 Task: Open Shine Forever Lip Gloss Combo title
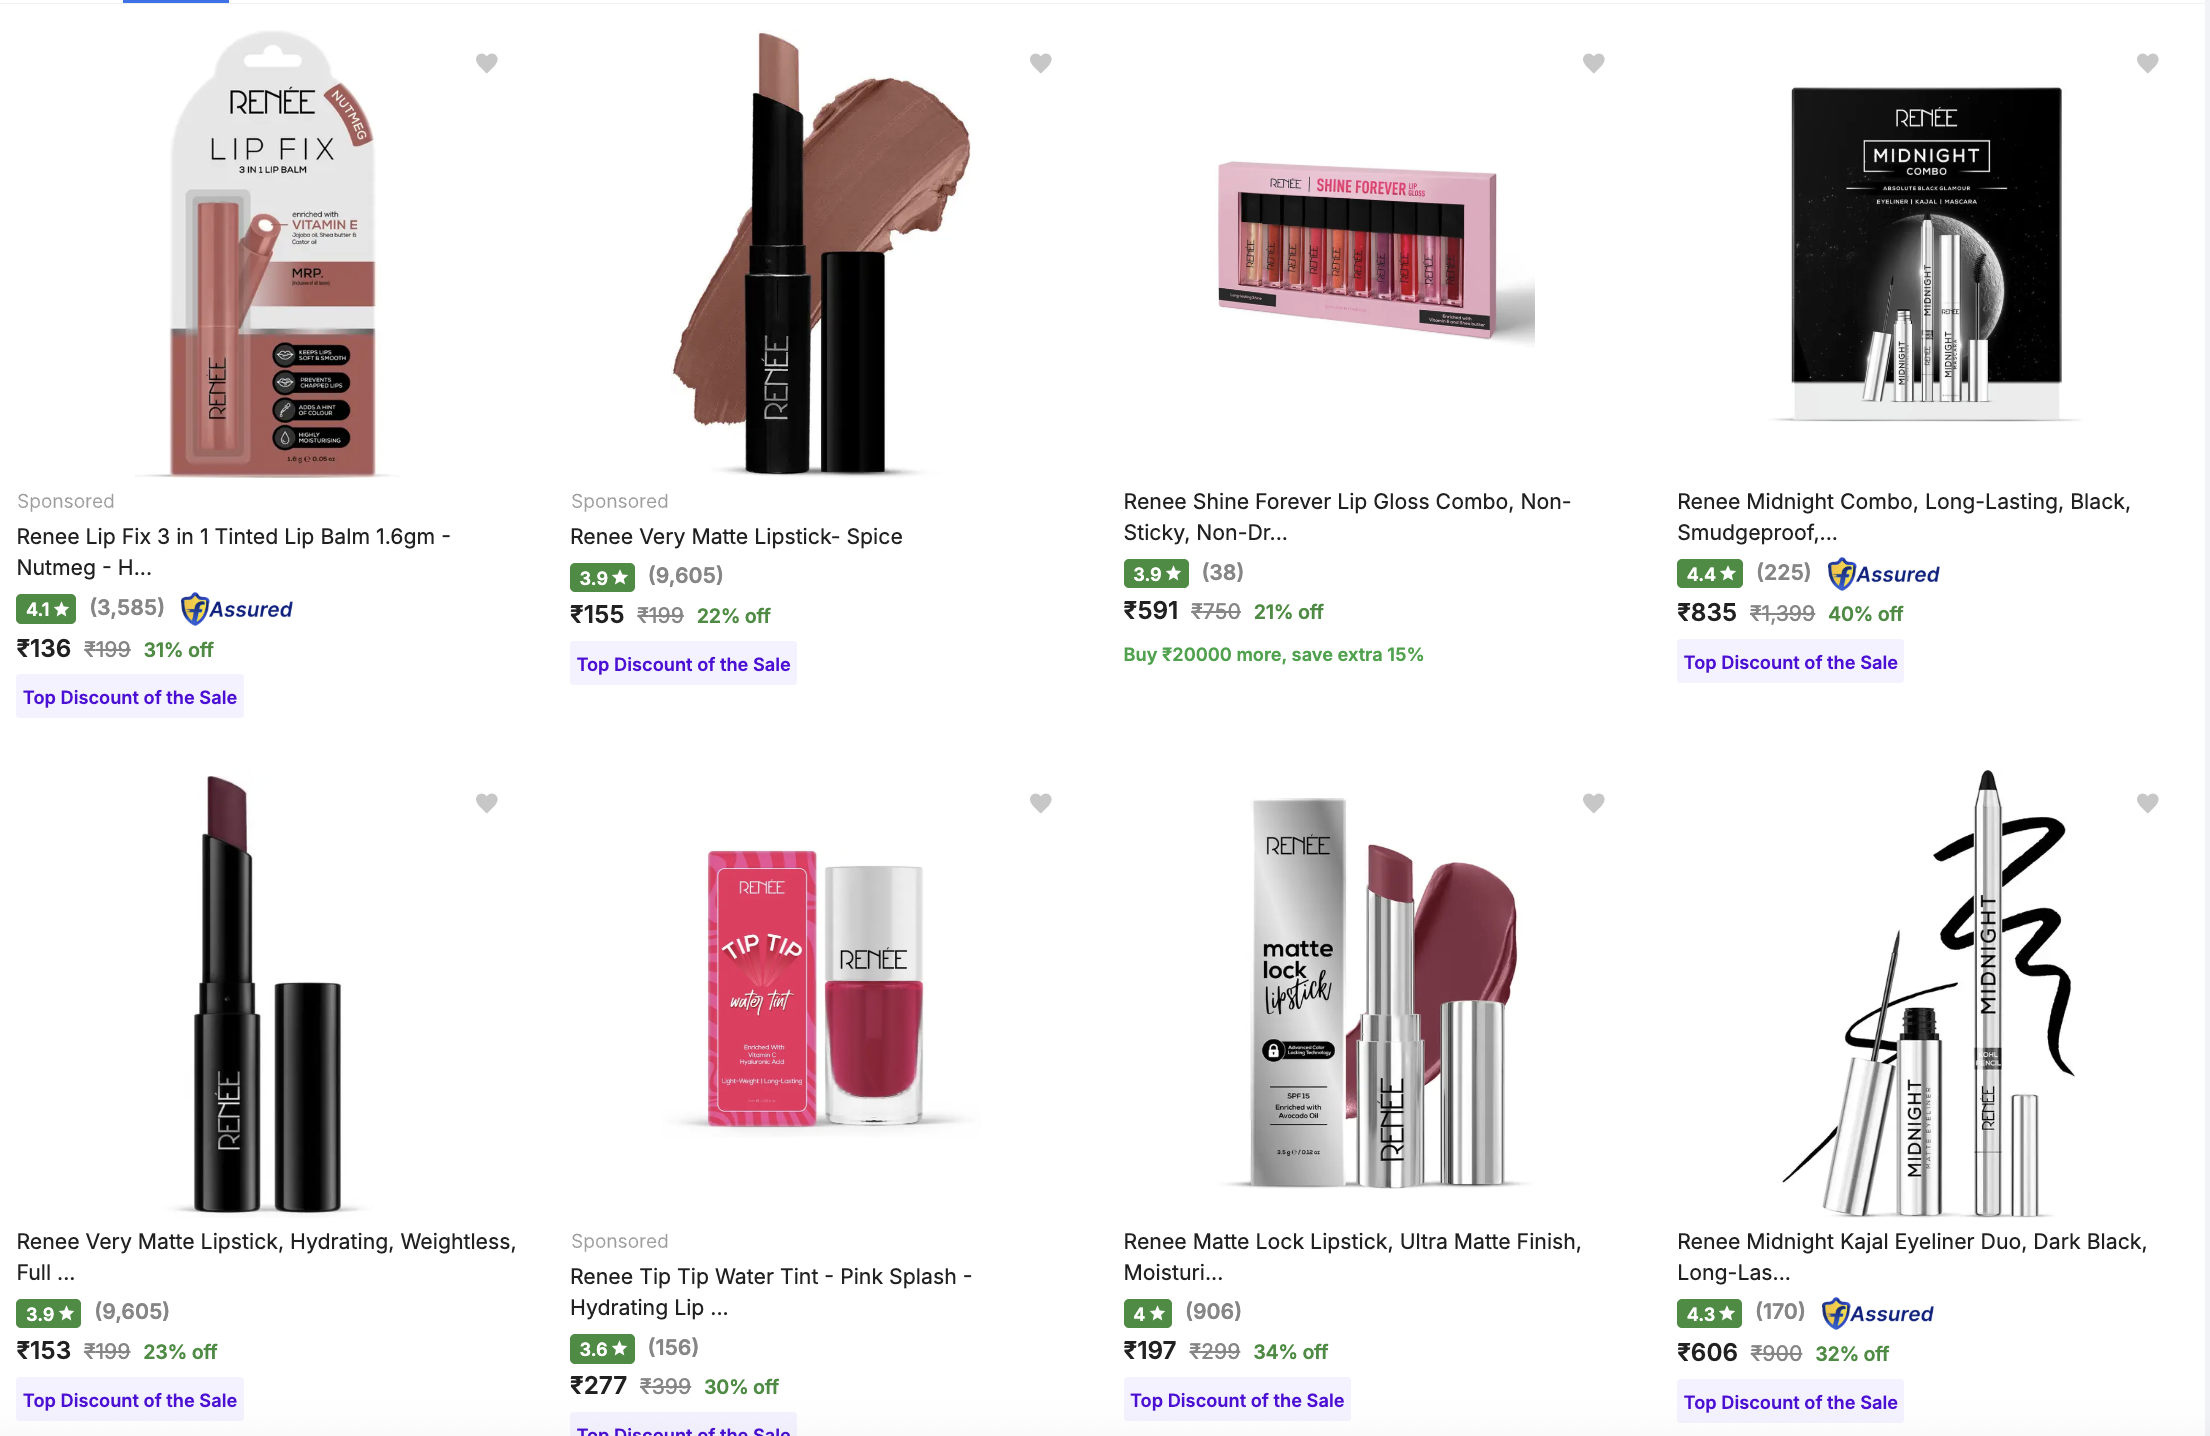point(1347,517)
